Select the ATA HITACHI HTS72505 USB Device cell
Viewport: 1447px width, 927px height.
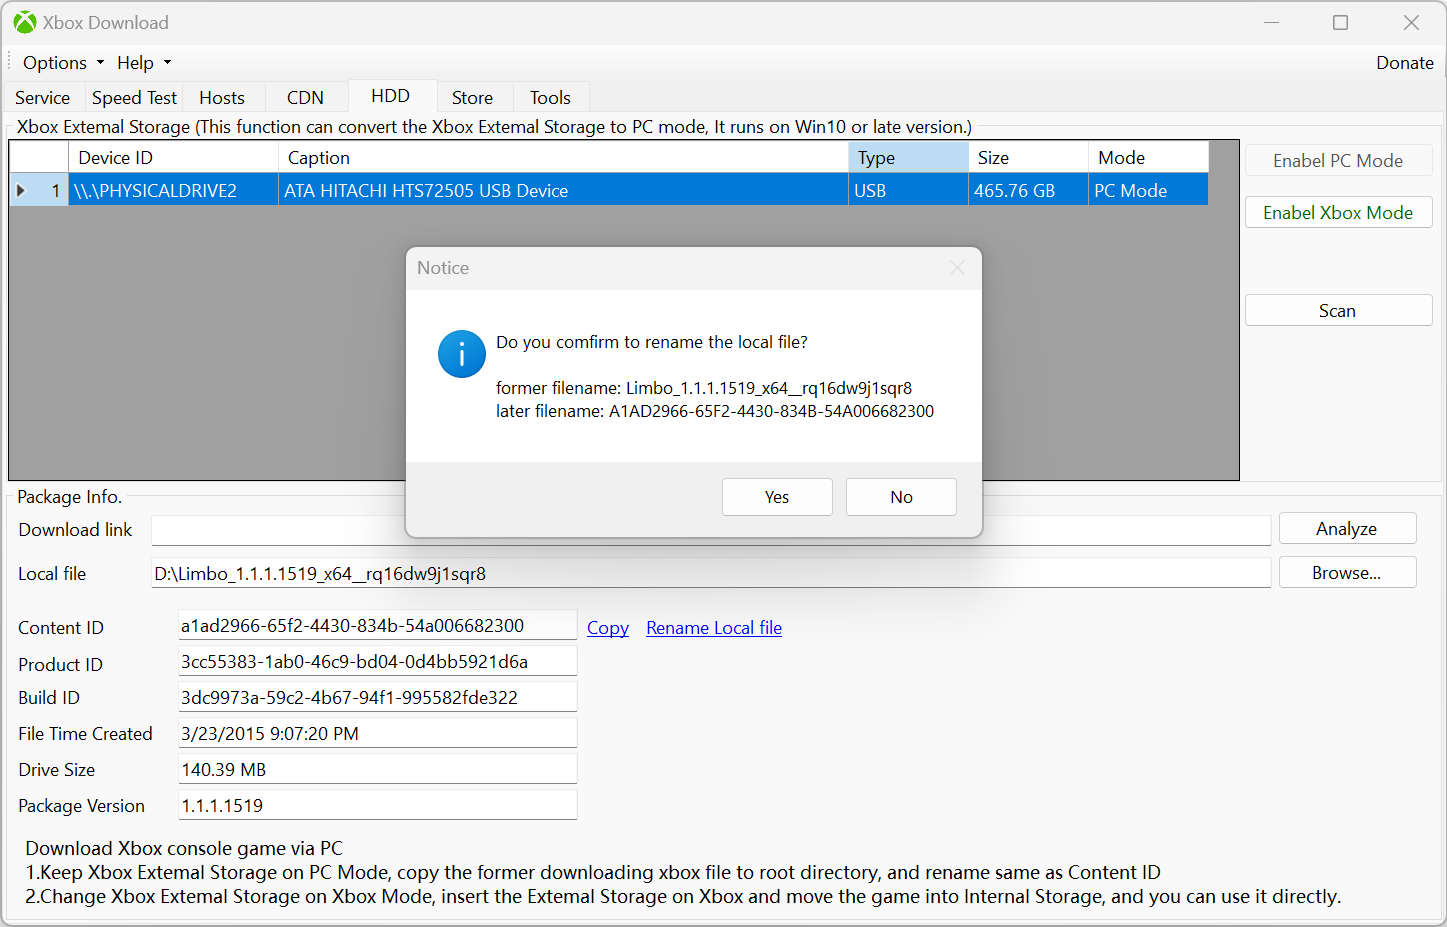pyautogui.click(x=563, y=190)
